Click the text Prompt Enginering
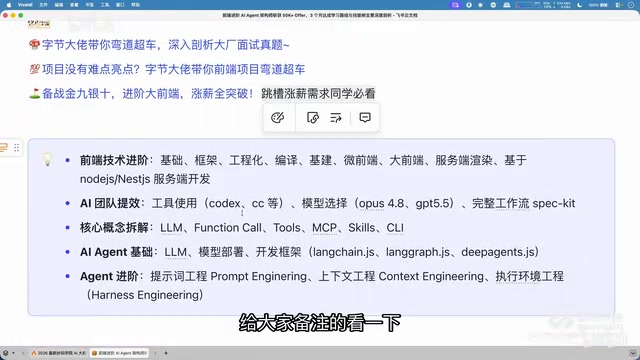 coord(258,276)
